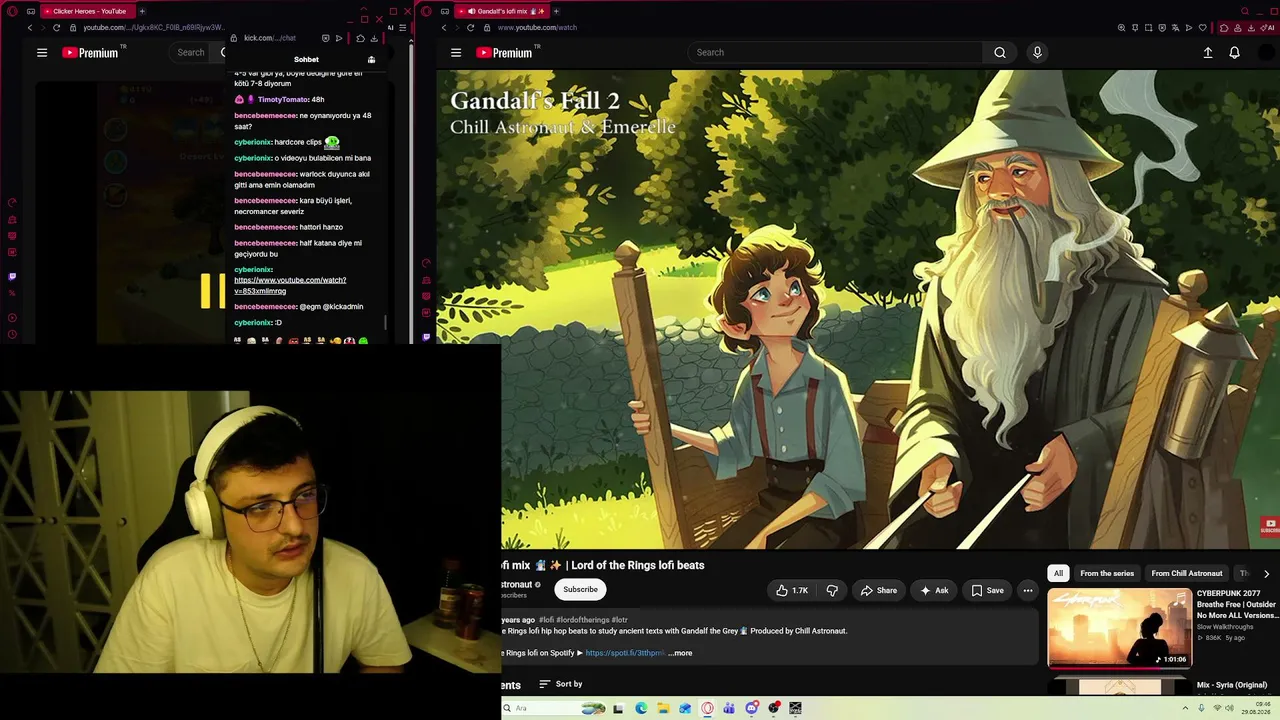The width and height of the screenshot is (1280, 720).
Task: Open Microsoft Edge from the taskbar
Action: click(x=641, y=708)
